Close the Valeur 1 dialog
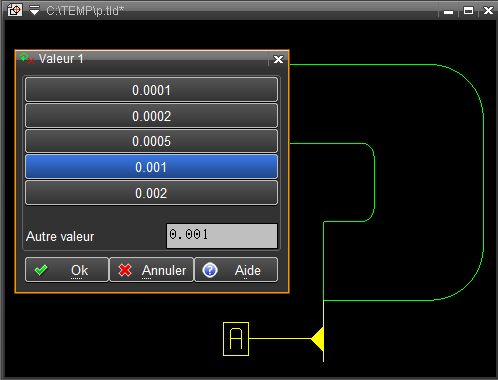498x380 pixels. [x=278, y=59]
